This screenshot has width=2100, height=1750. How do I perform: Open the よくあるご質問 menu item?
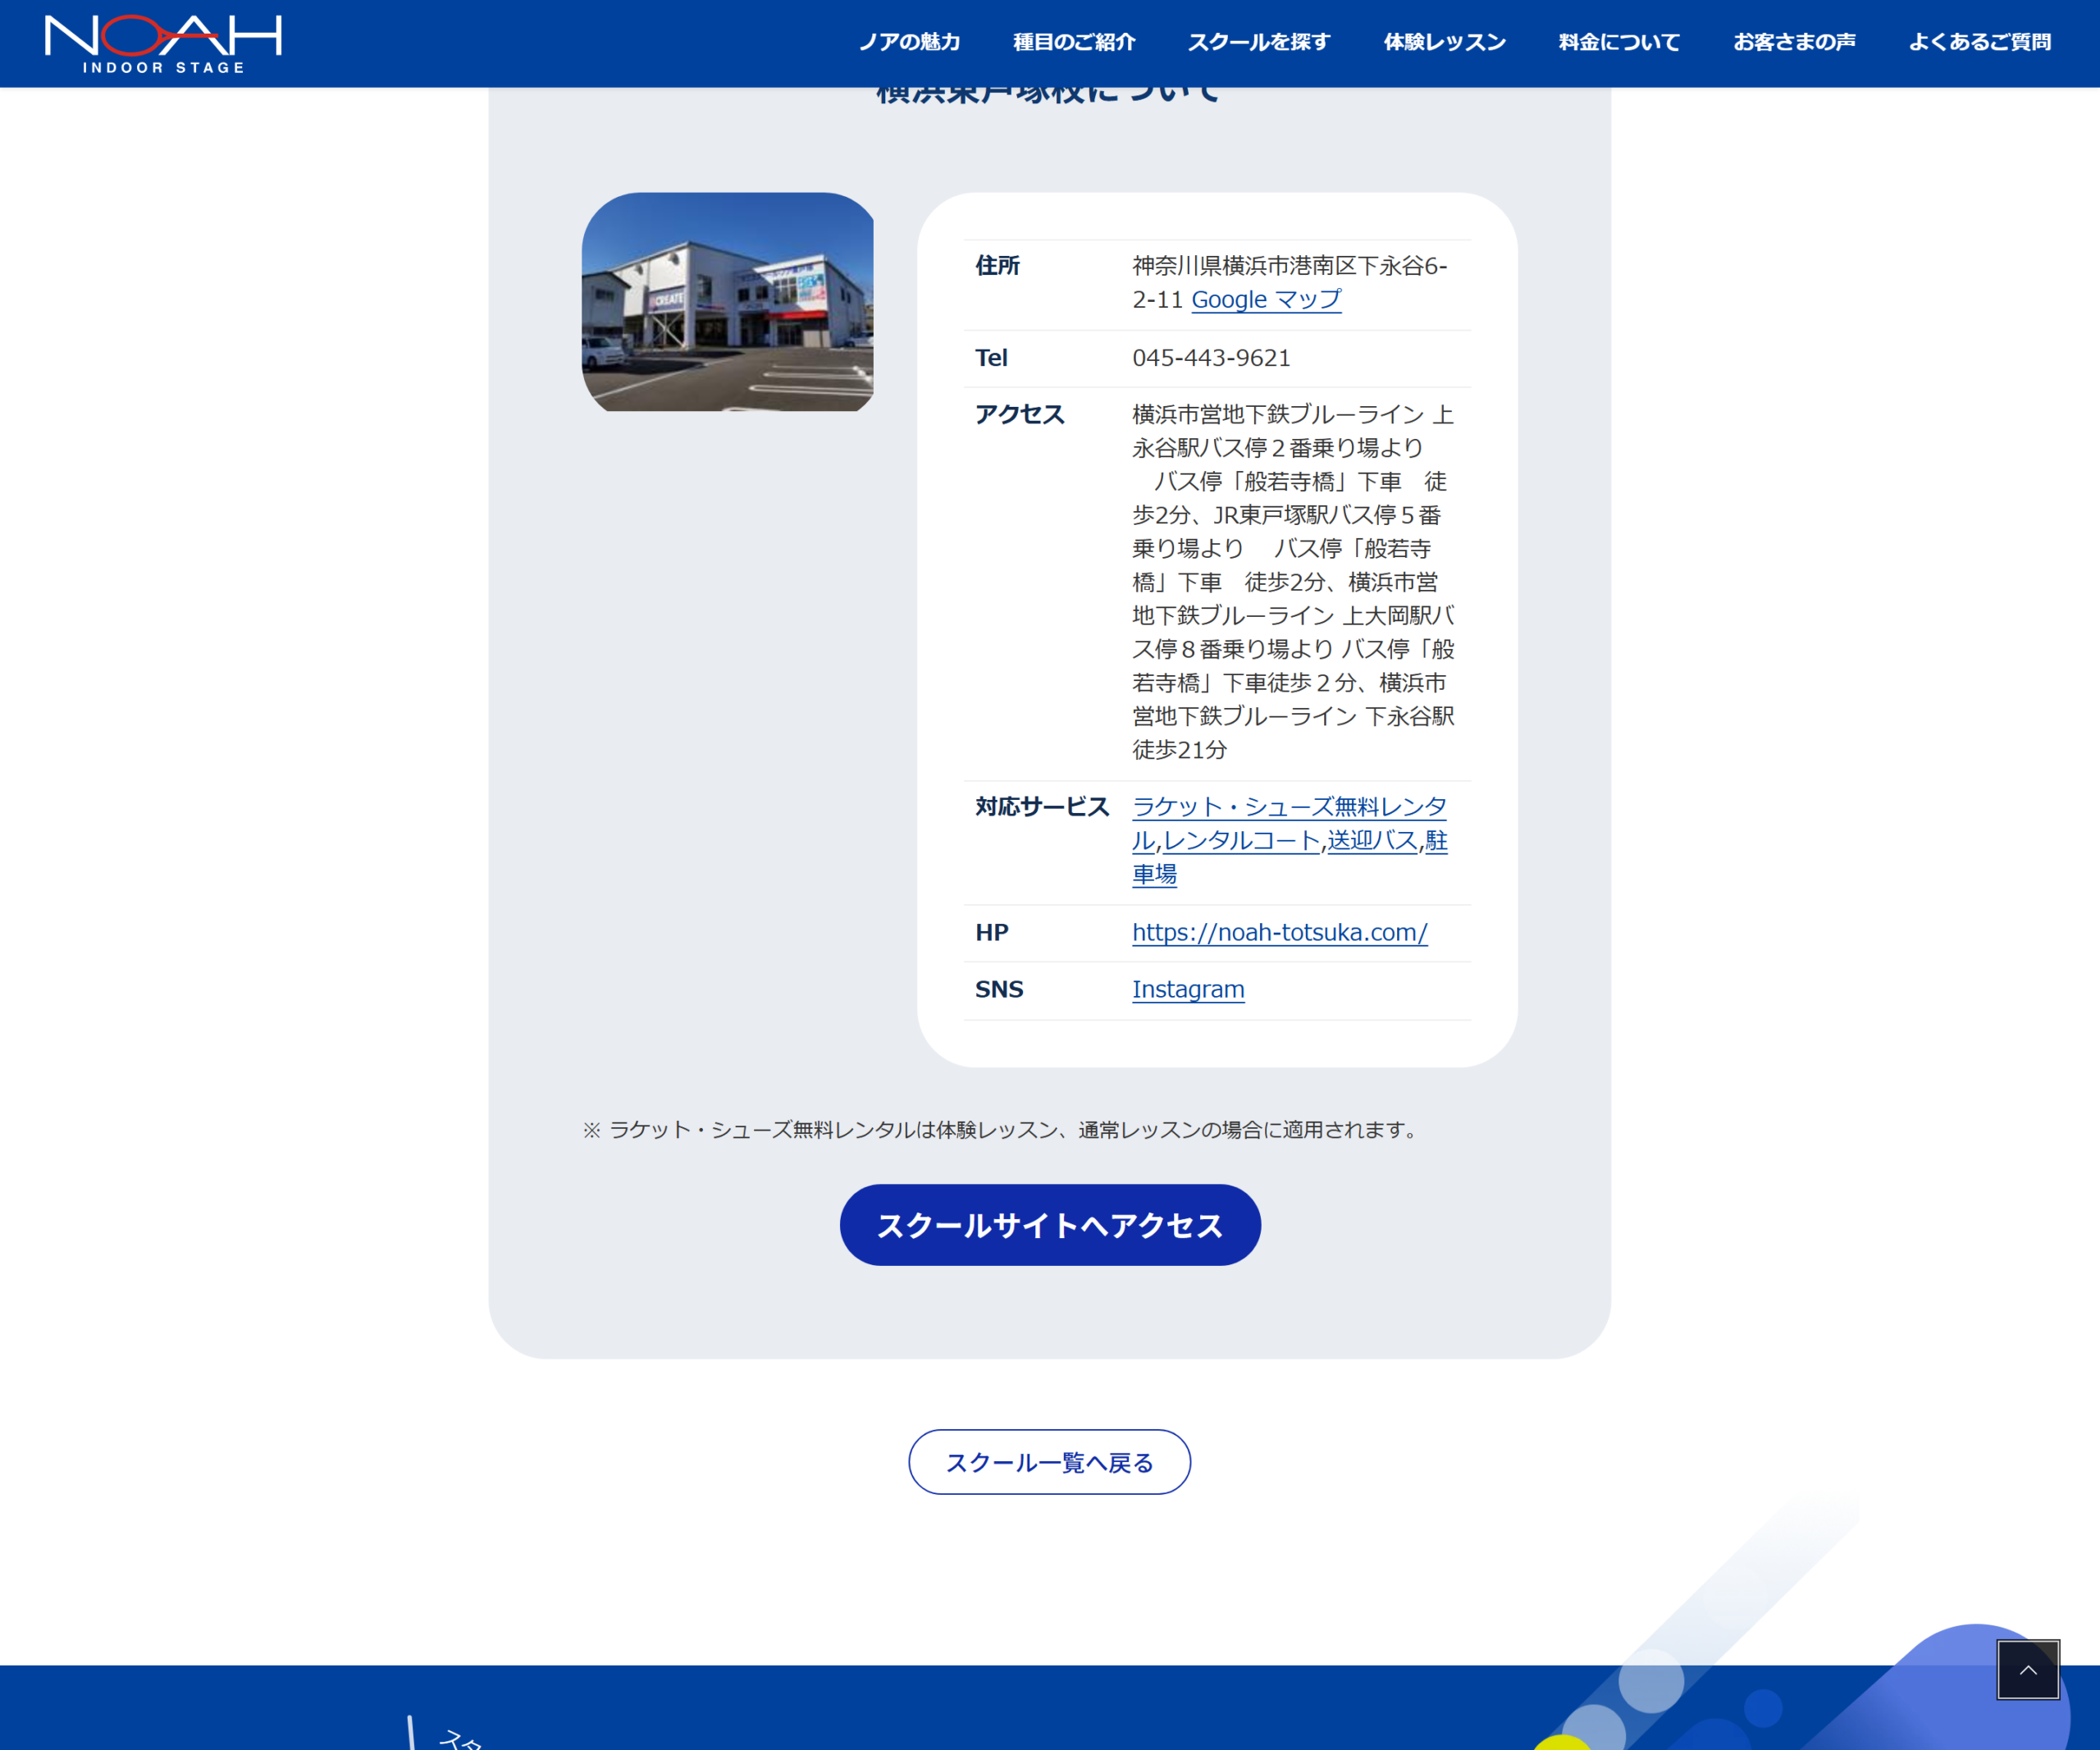click(1979, 42)
